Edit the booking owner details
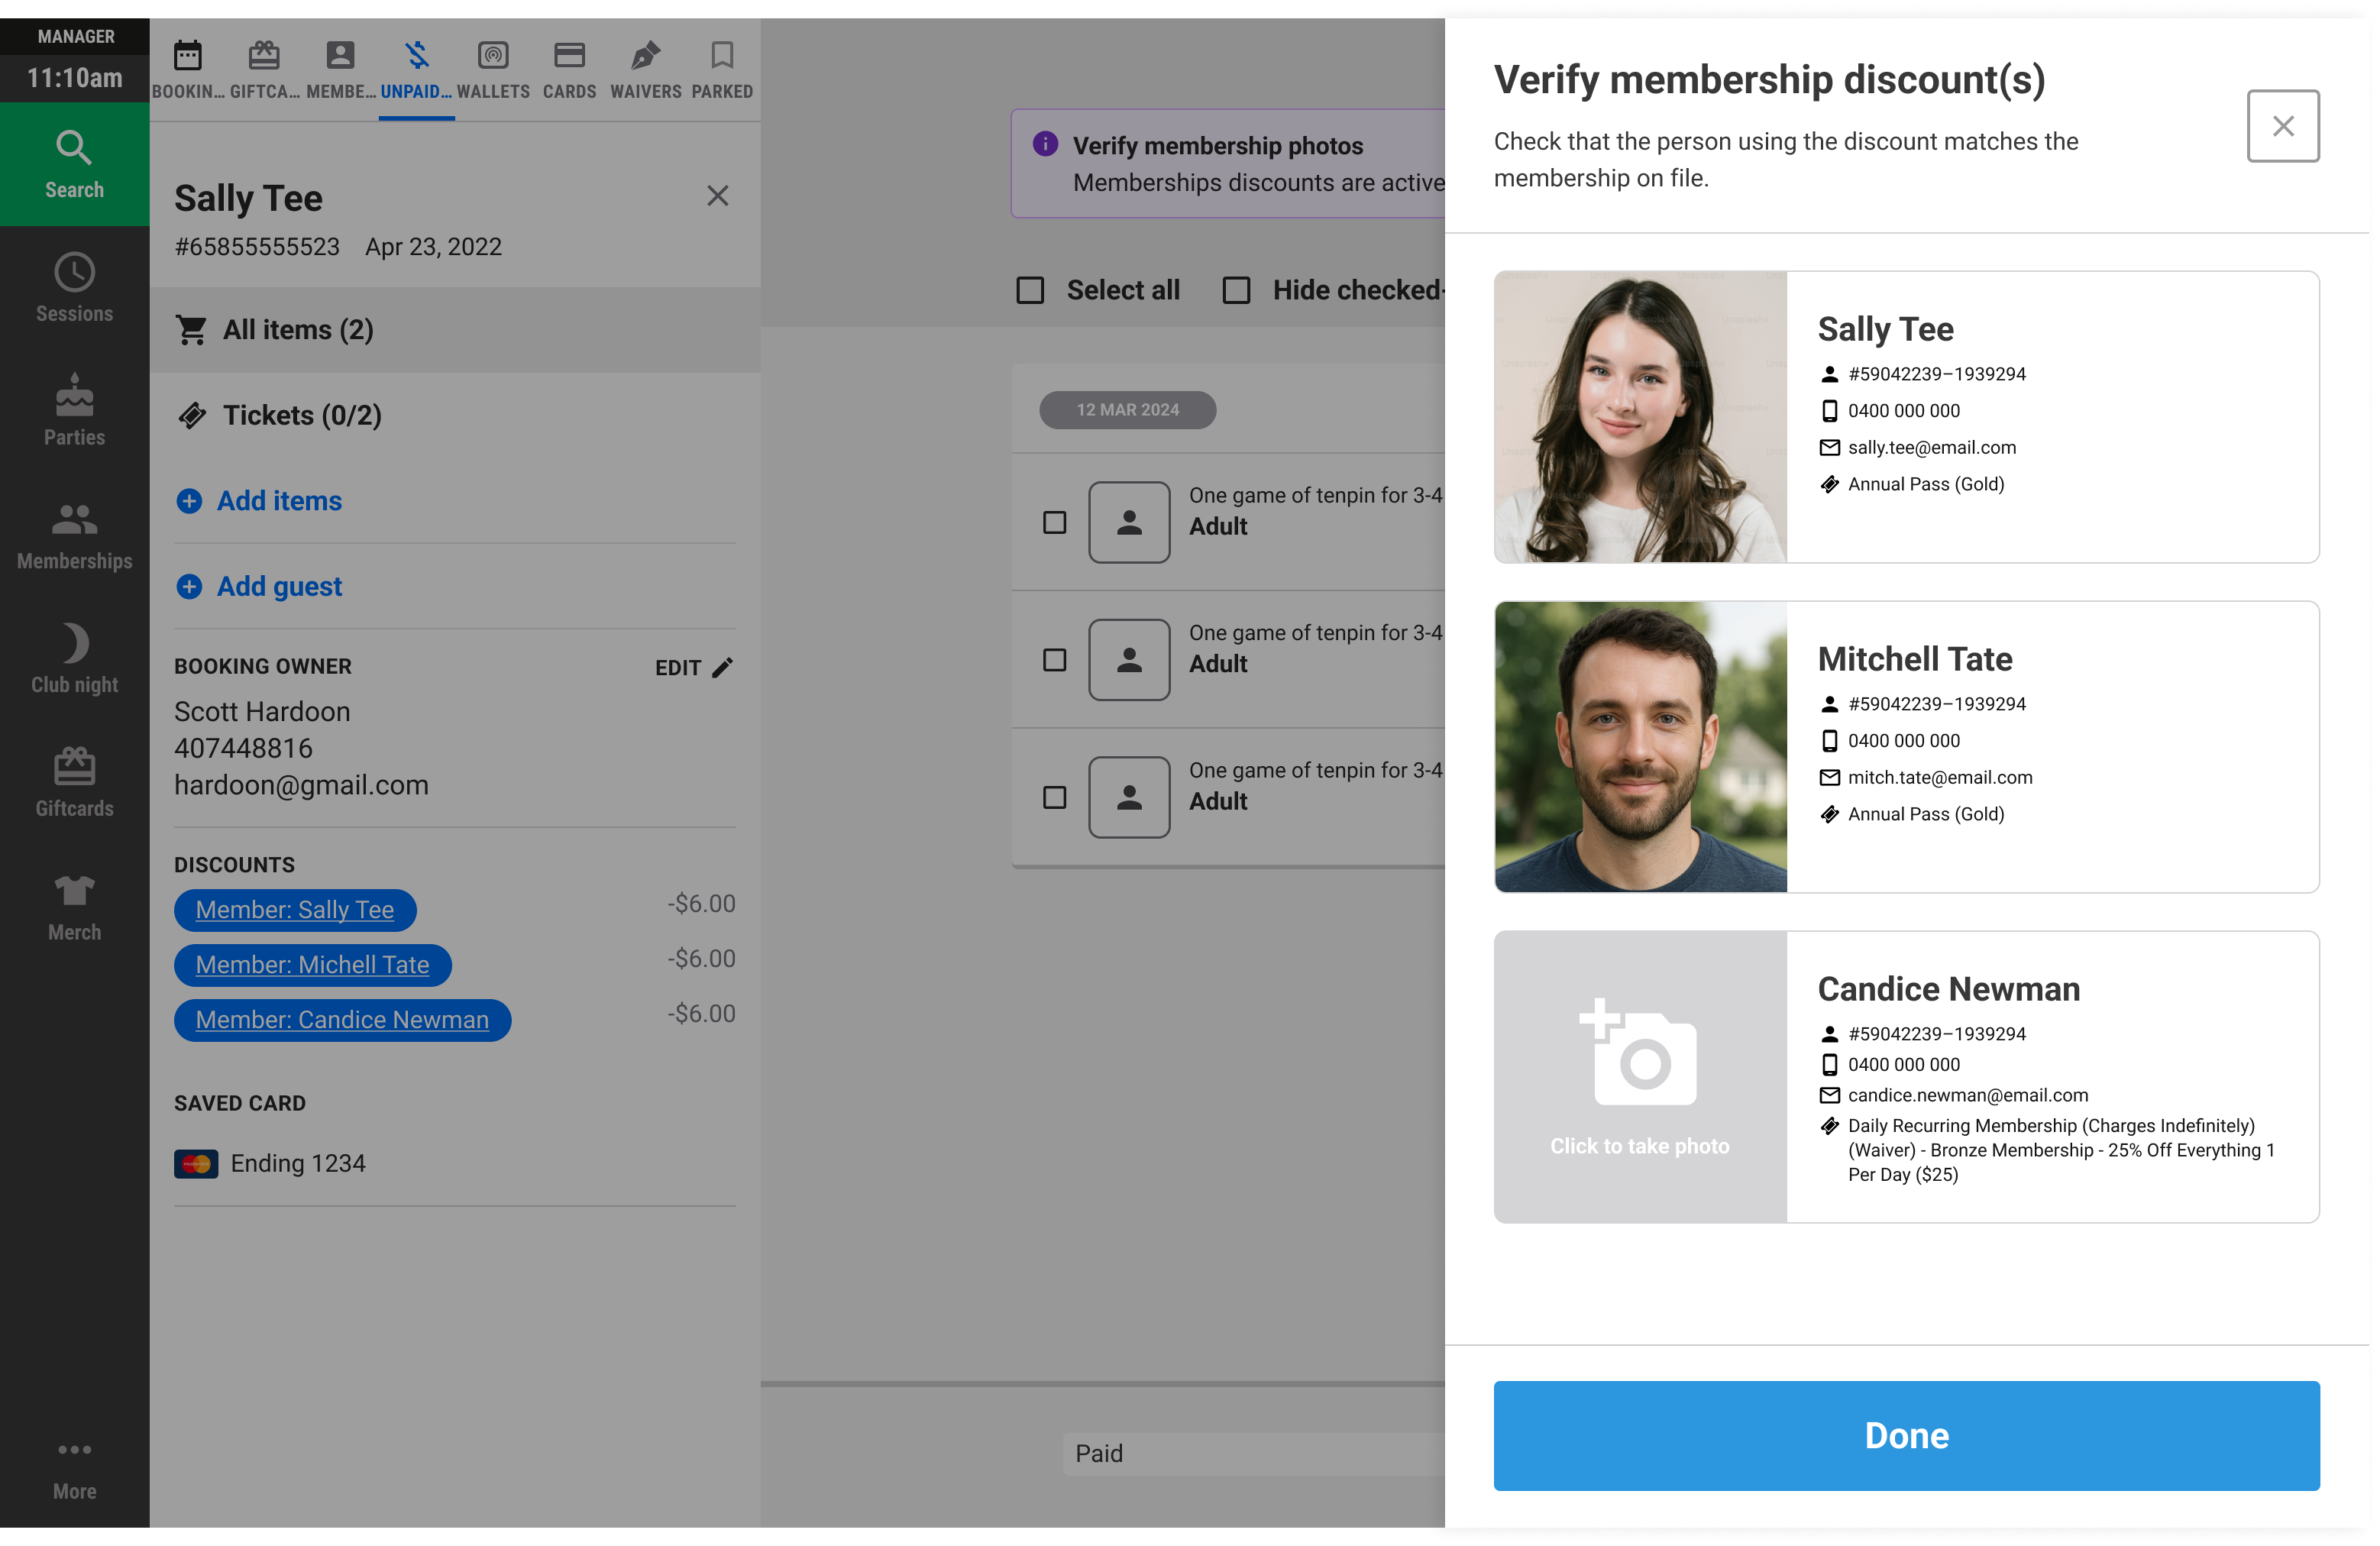This screenshot has width=2380, height=1546. 696,669
